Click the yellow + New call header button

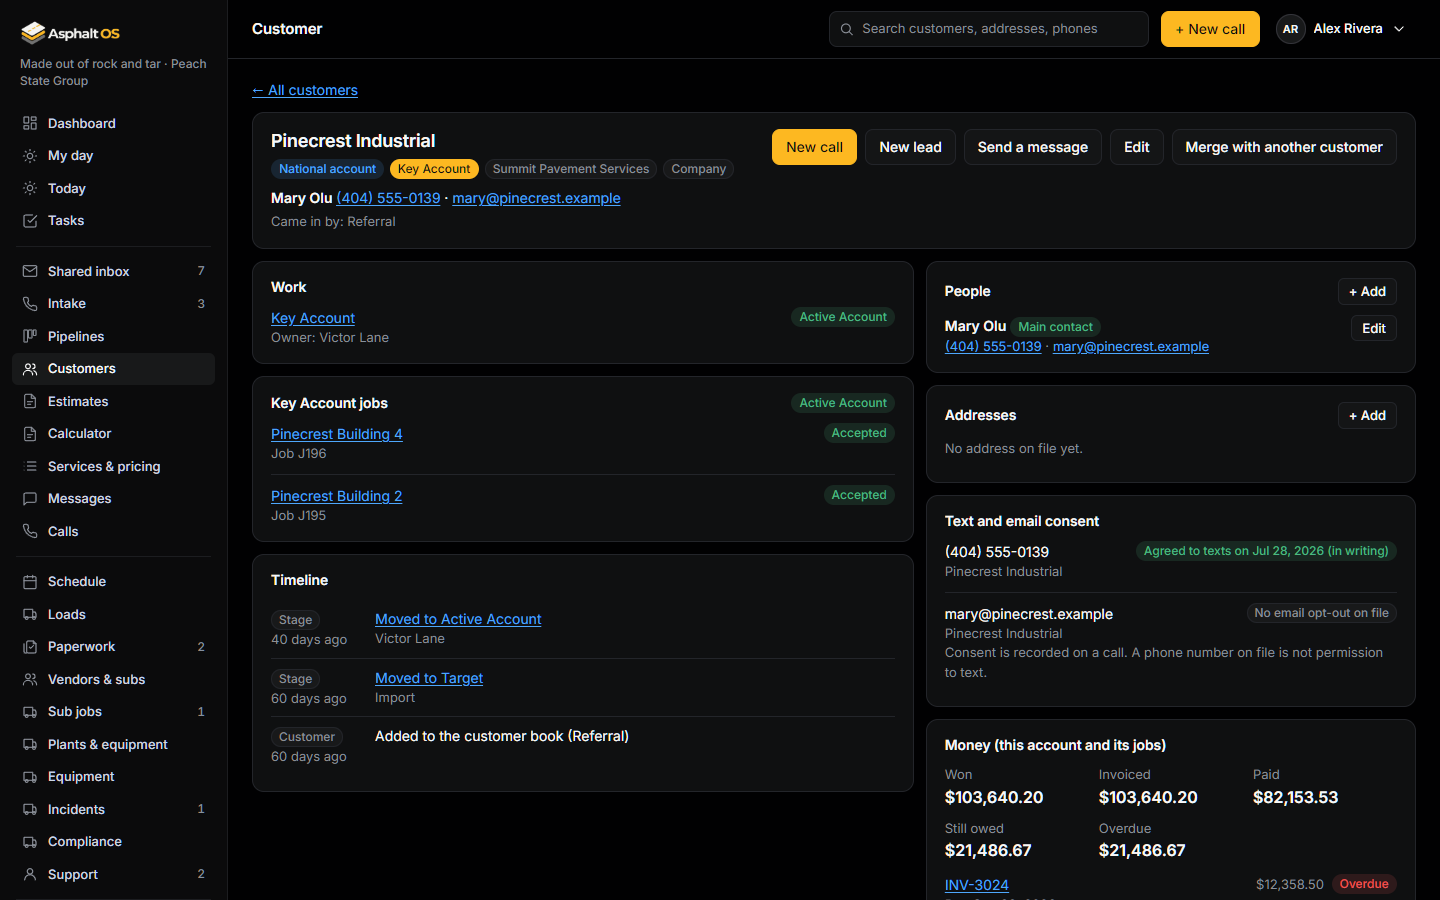coord(1210,29)
